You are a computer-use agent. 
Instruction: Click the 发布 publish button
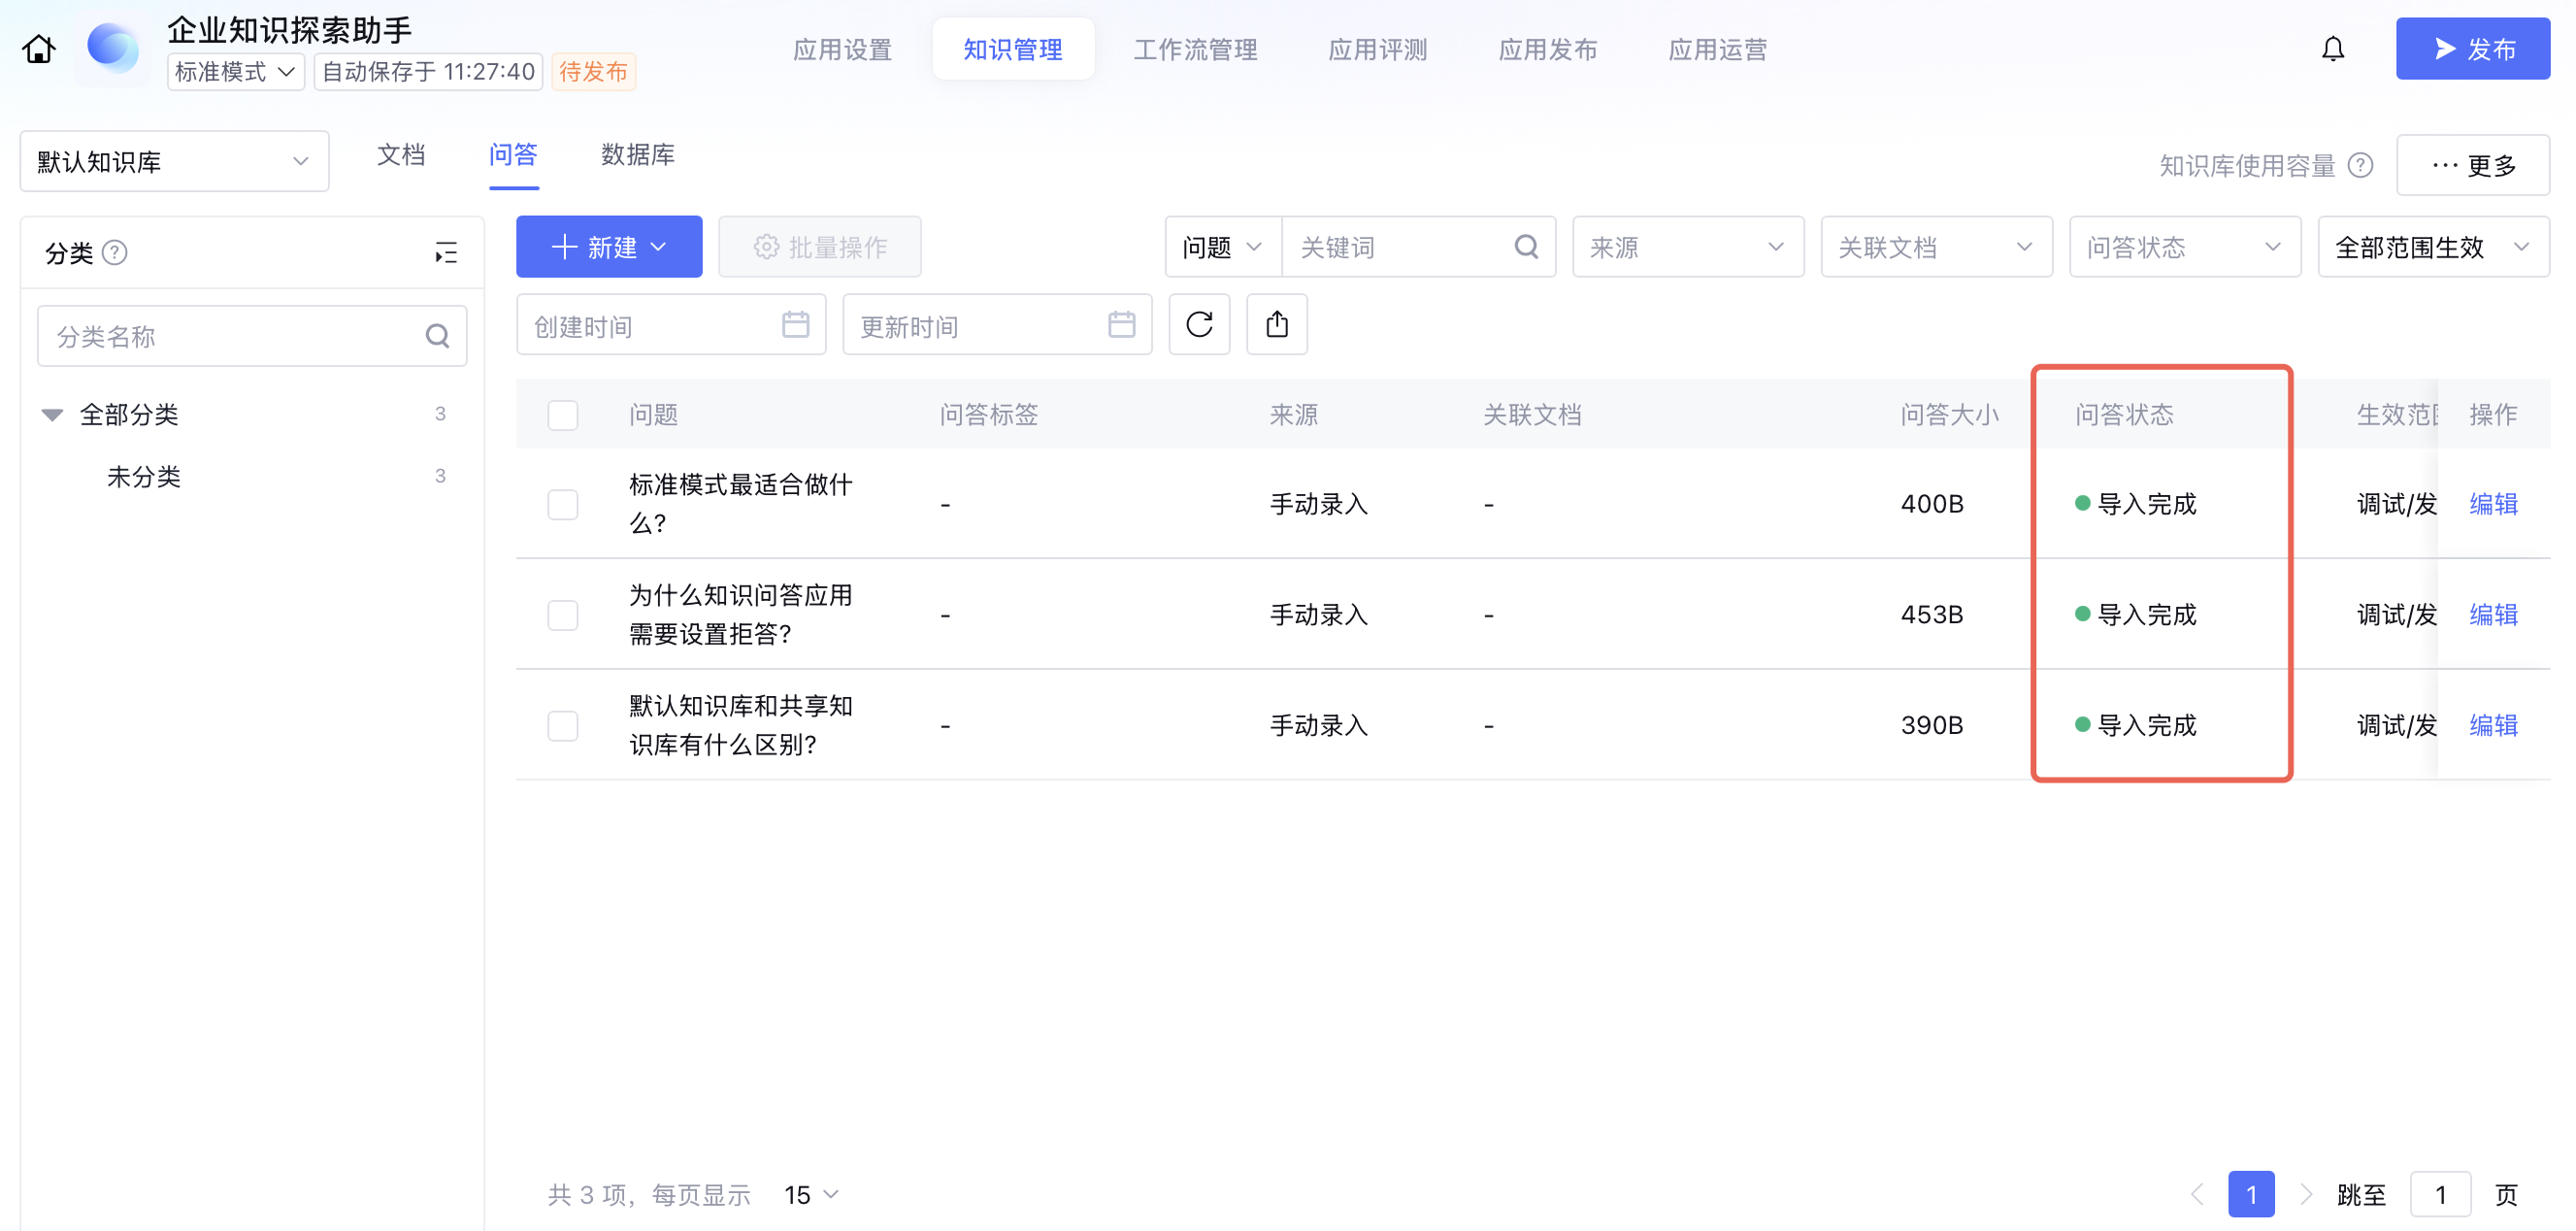(2472, 48)
